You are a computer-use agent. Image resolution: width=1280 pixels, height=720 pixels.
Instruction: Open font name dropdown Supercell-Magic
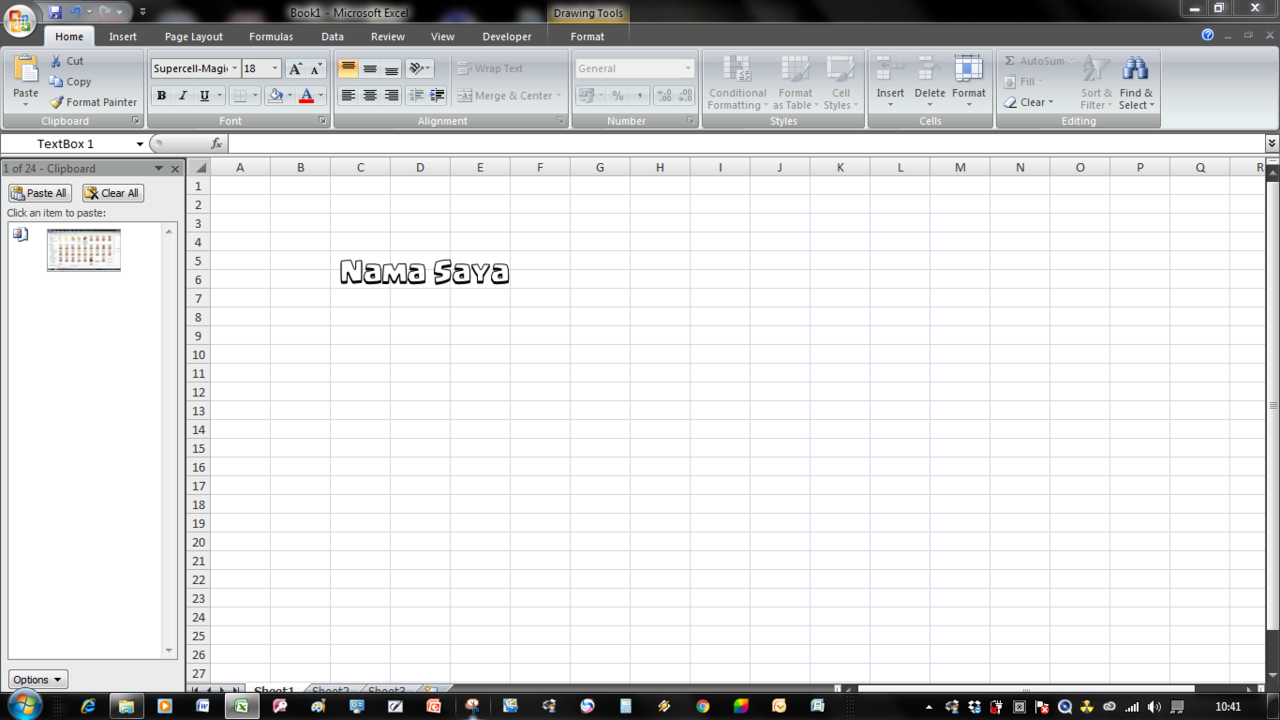[234, 69]
